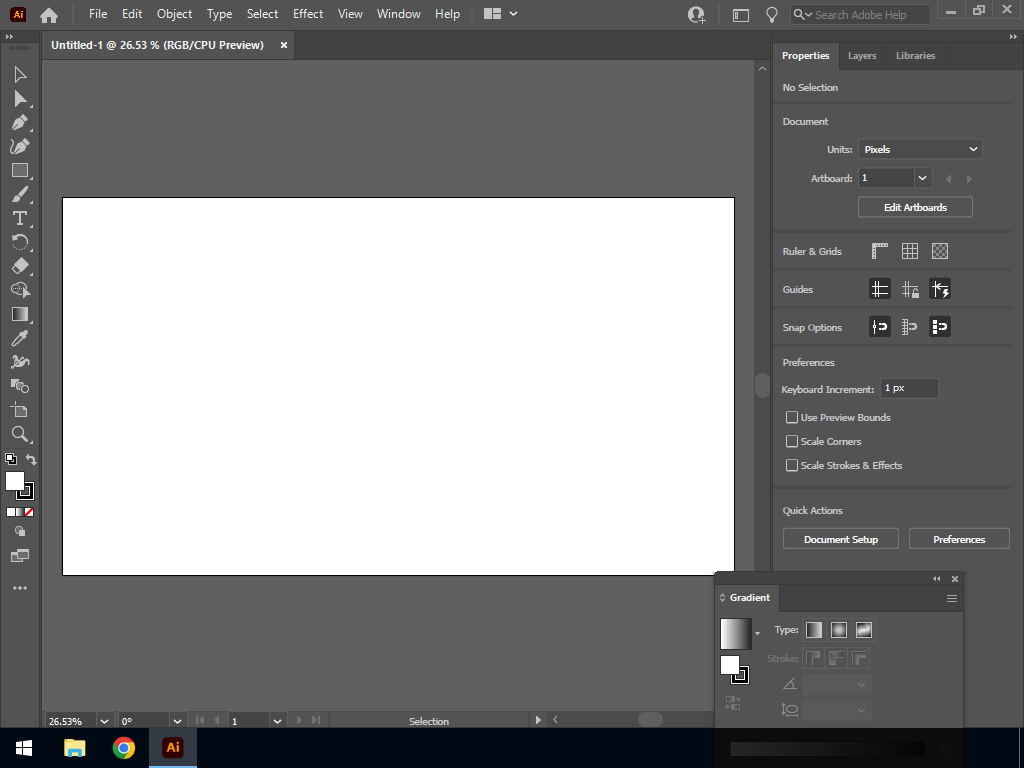Open the Units dropdown
Viewport: 1024px width, 768px height.
tap(920, 149)
